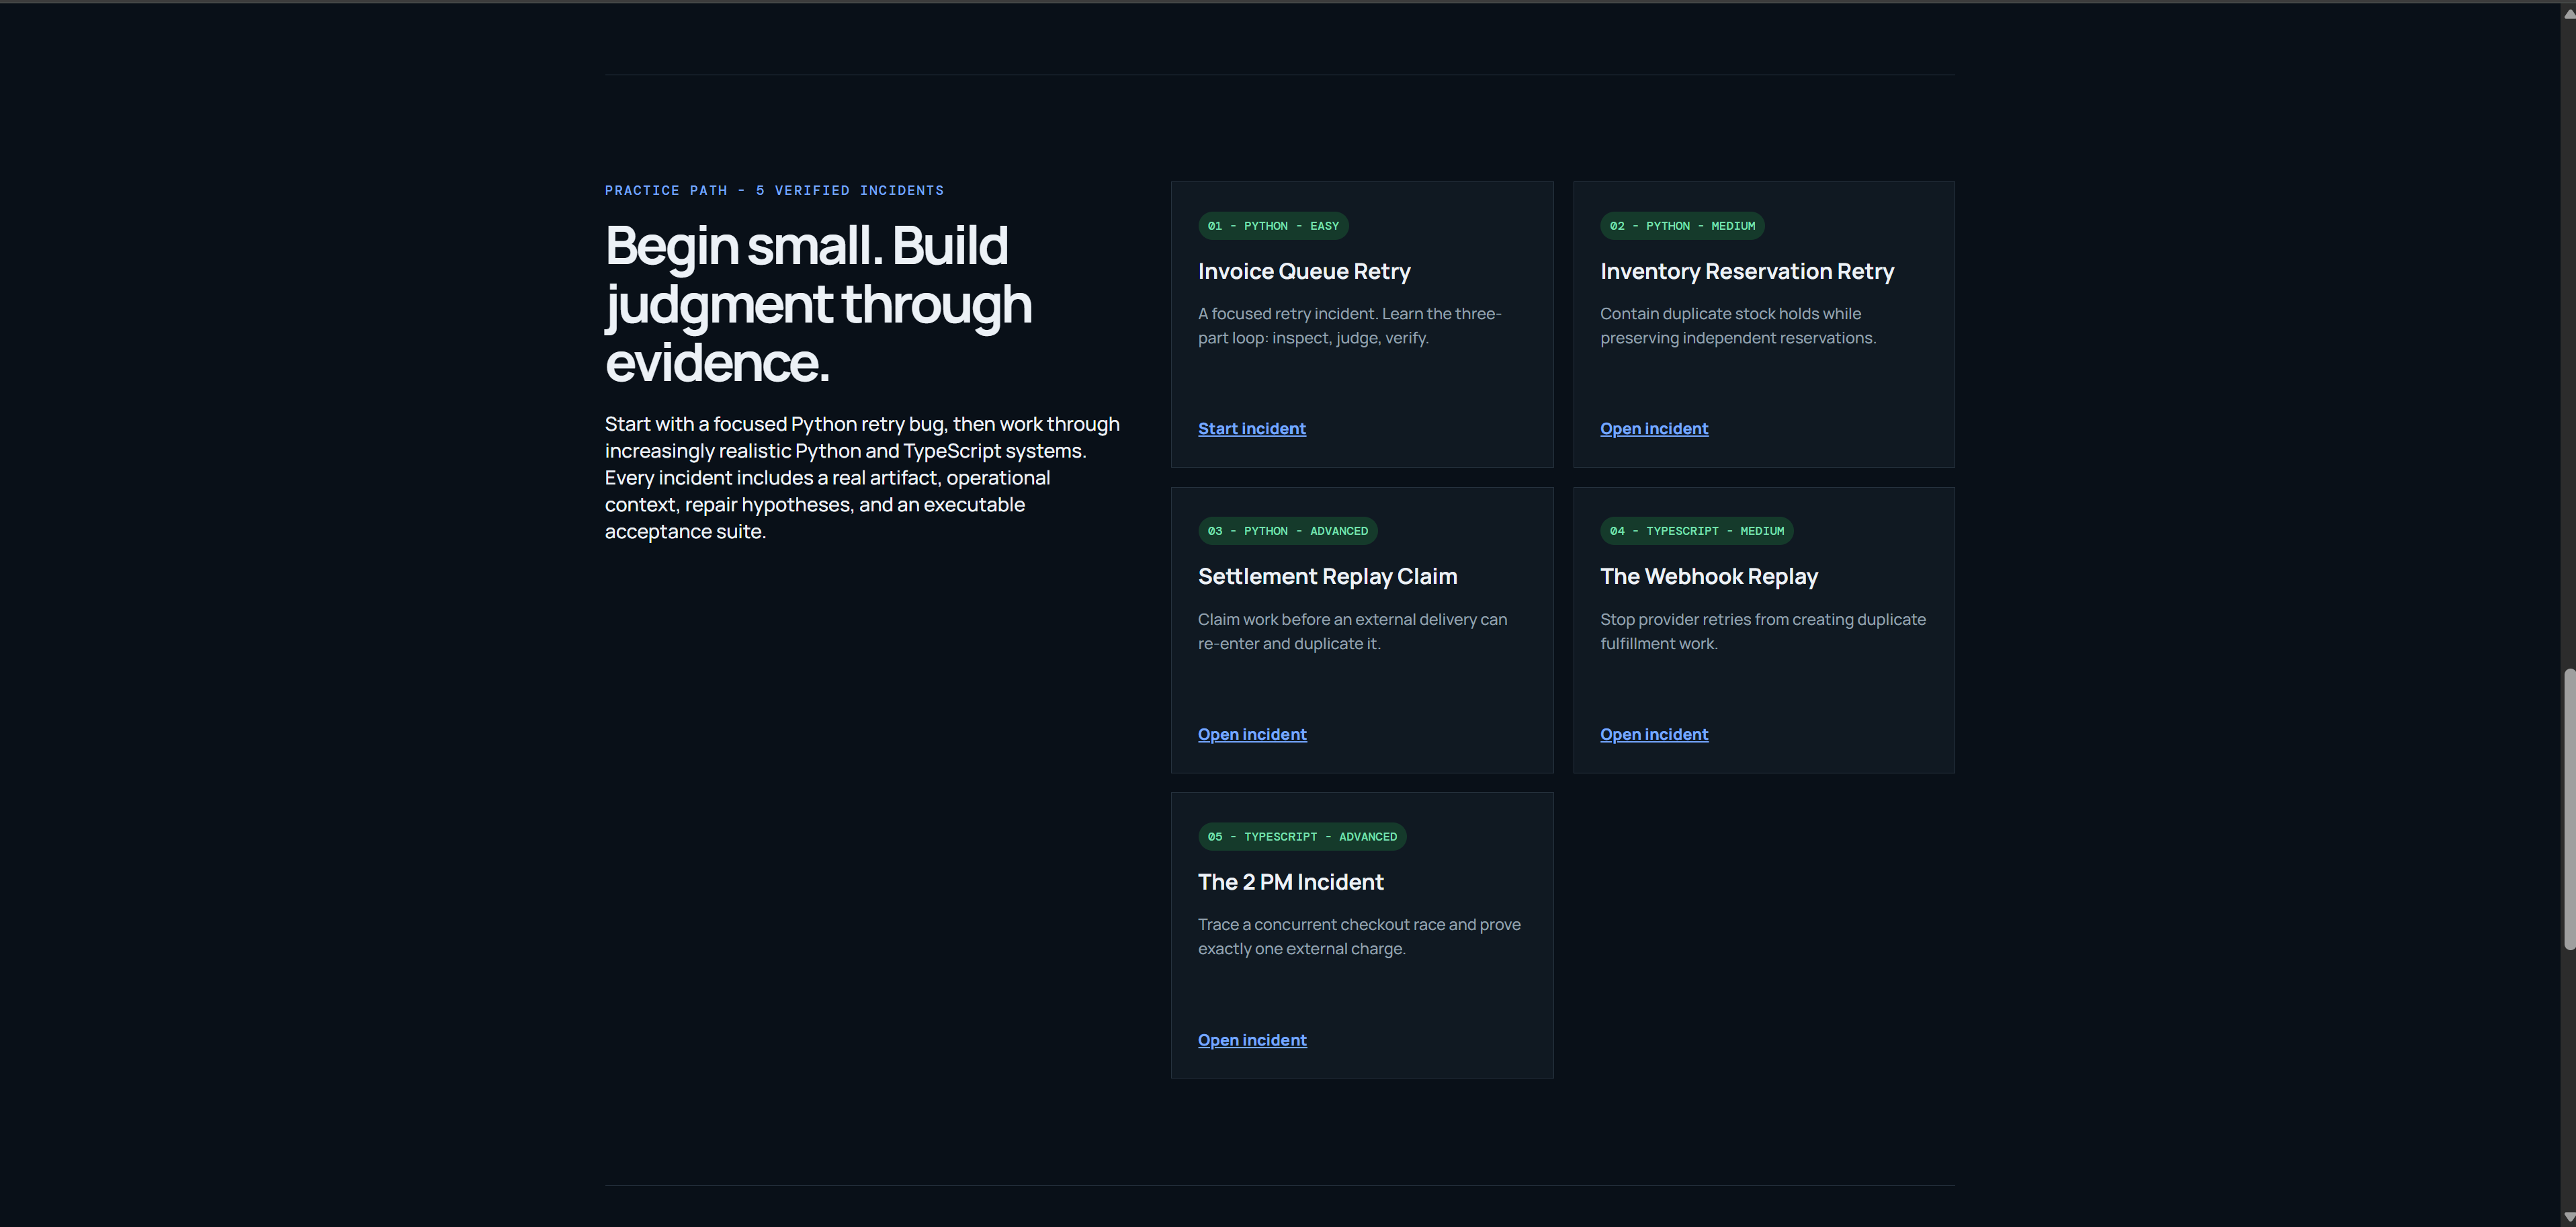Viewport: 2576px width, 1227px height.
Task: Click the Settlement Replay Claim card title
Action: (1327, 577)
